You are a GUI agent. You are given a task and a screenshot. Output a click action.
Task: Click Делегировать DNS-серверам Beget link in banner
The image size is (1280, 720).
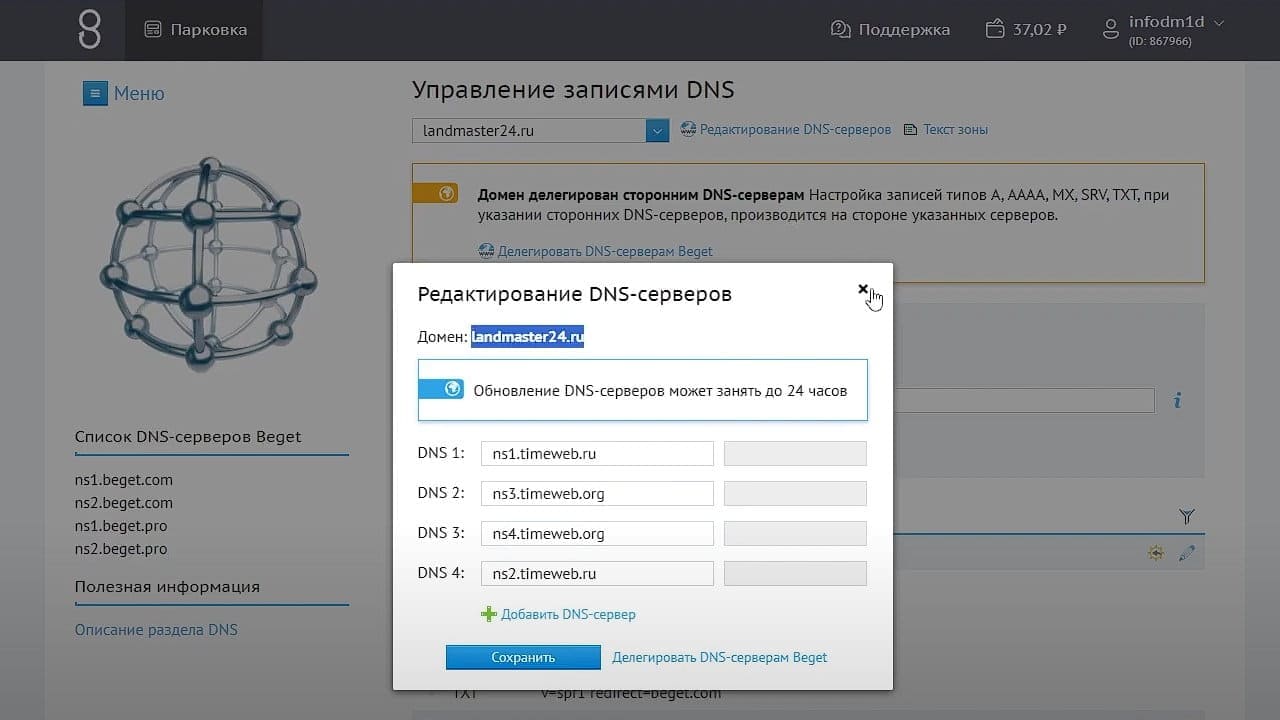click(605, 252)
